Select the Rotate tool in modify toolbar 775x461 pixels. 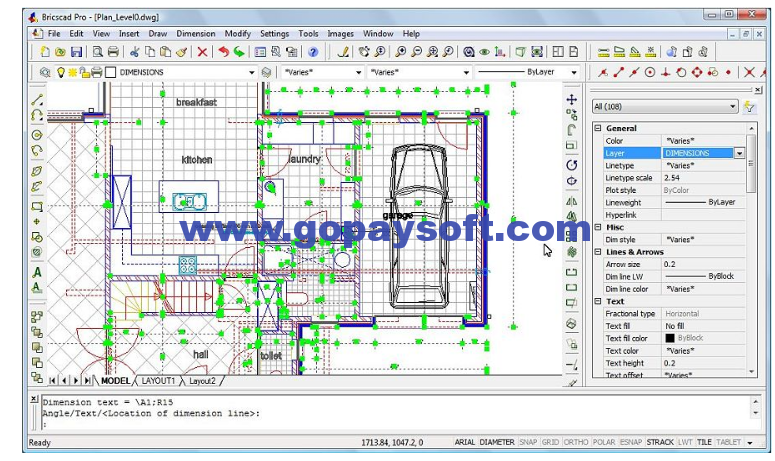571,165
